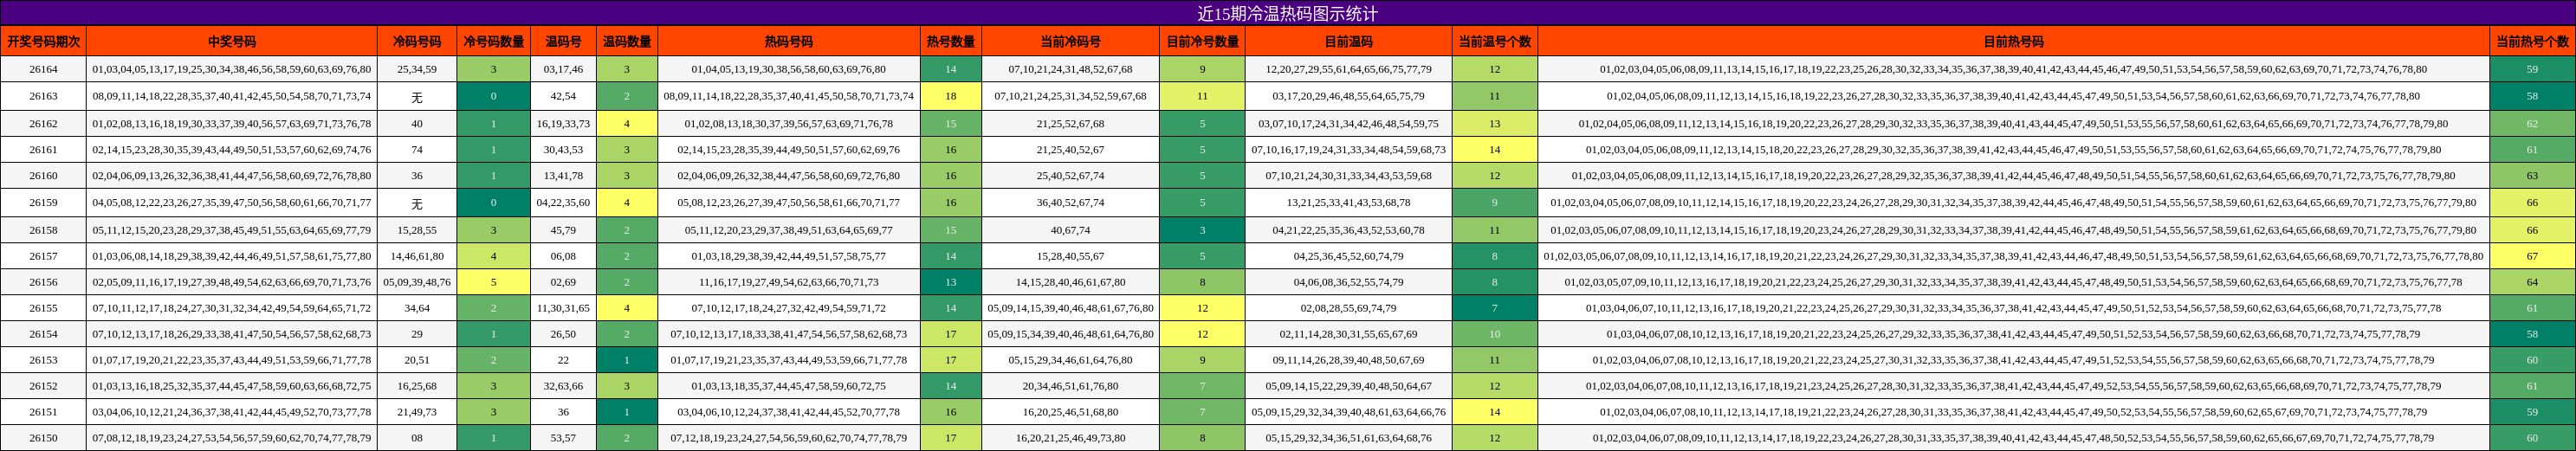Click period cell 26151

[43, 412]
